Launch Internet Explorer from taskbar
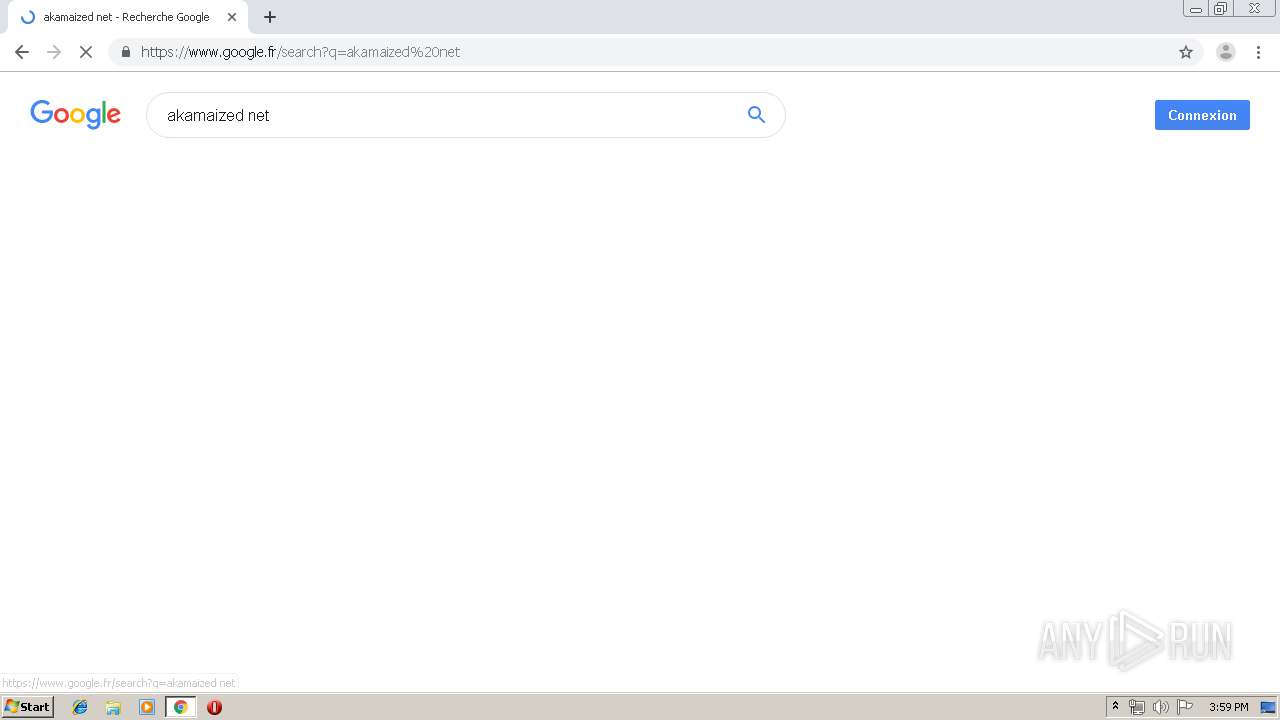This screenshot has height=720, width=1280. coord(80,707)
